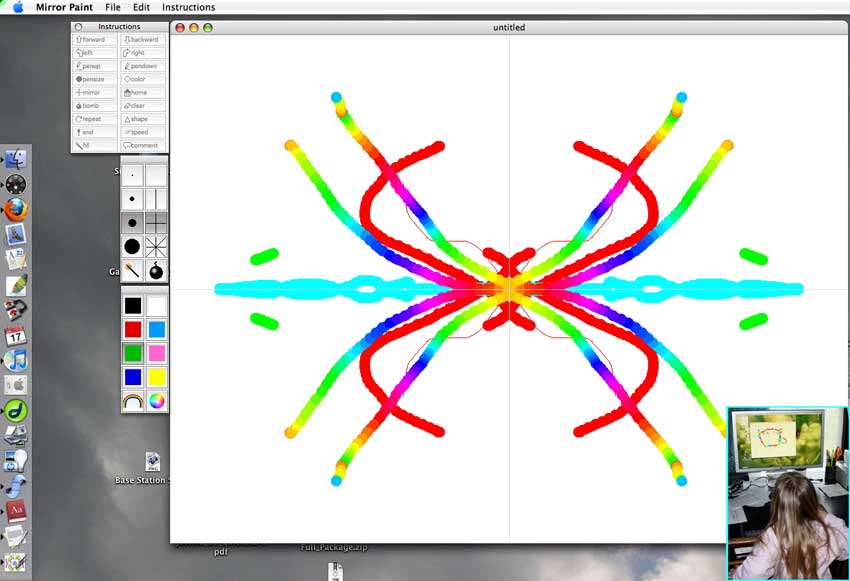Choose the smallest dot brush size
This screenshot has width=850, height=581.
tap(132, 175)
